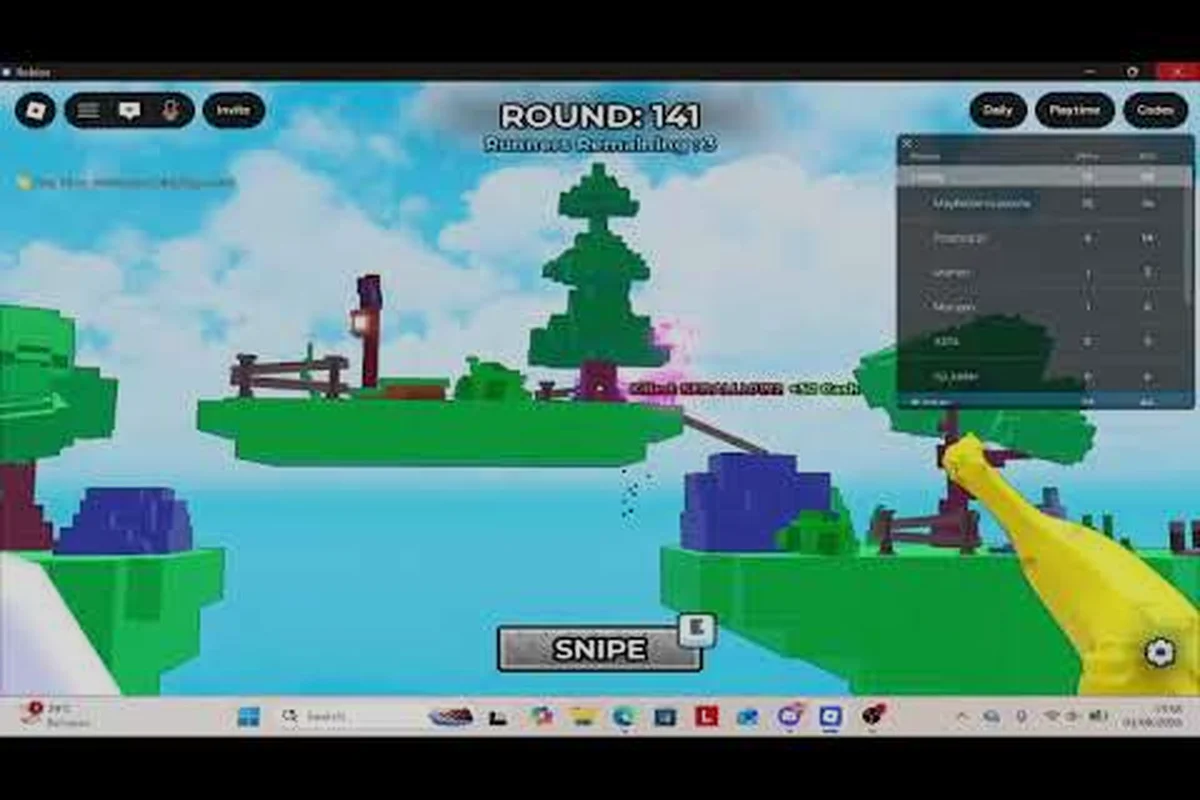1200x800 pixels.
Task: Click the Invite button
Action: 233,110
